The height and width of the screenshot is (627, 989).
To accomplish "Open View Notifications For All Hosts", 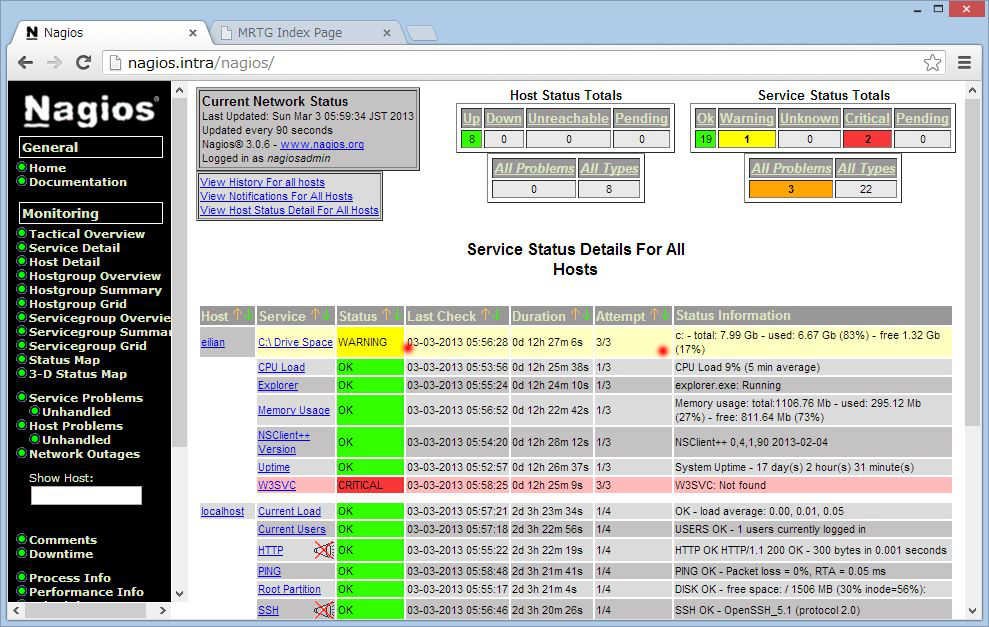I will [276, 196].
